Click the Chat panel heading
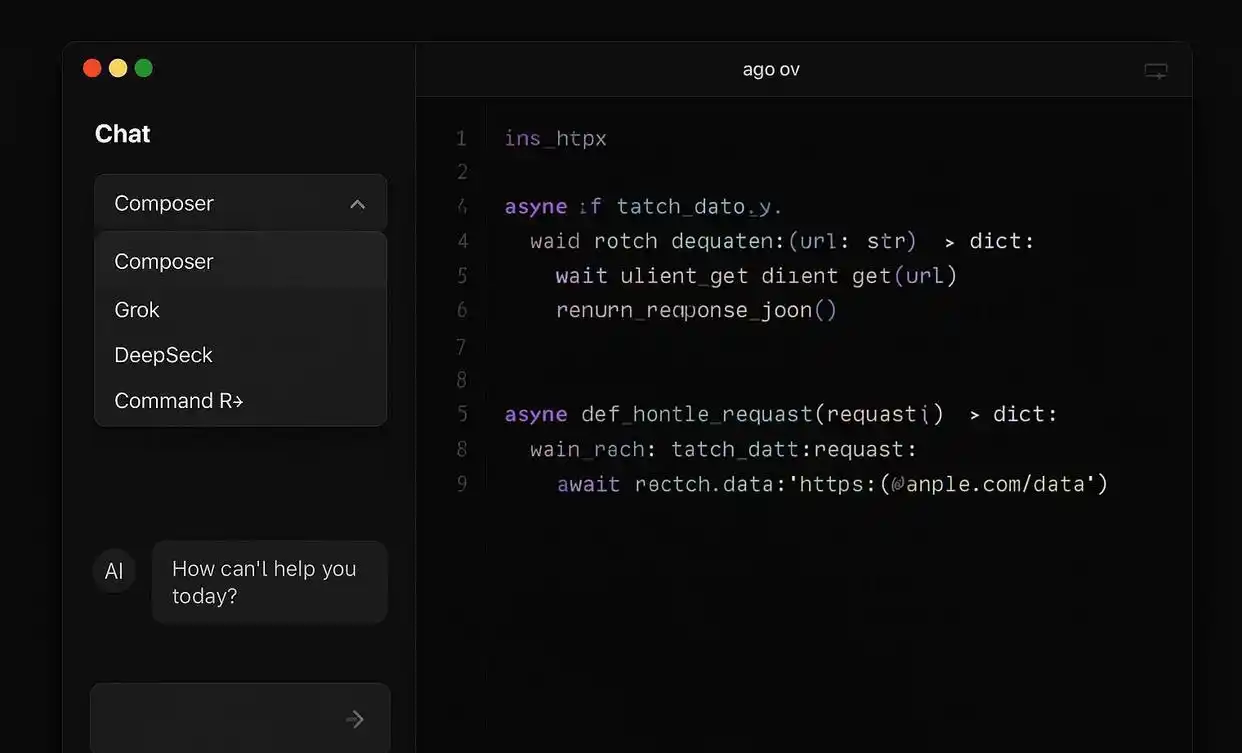 [x=123, y=134]
